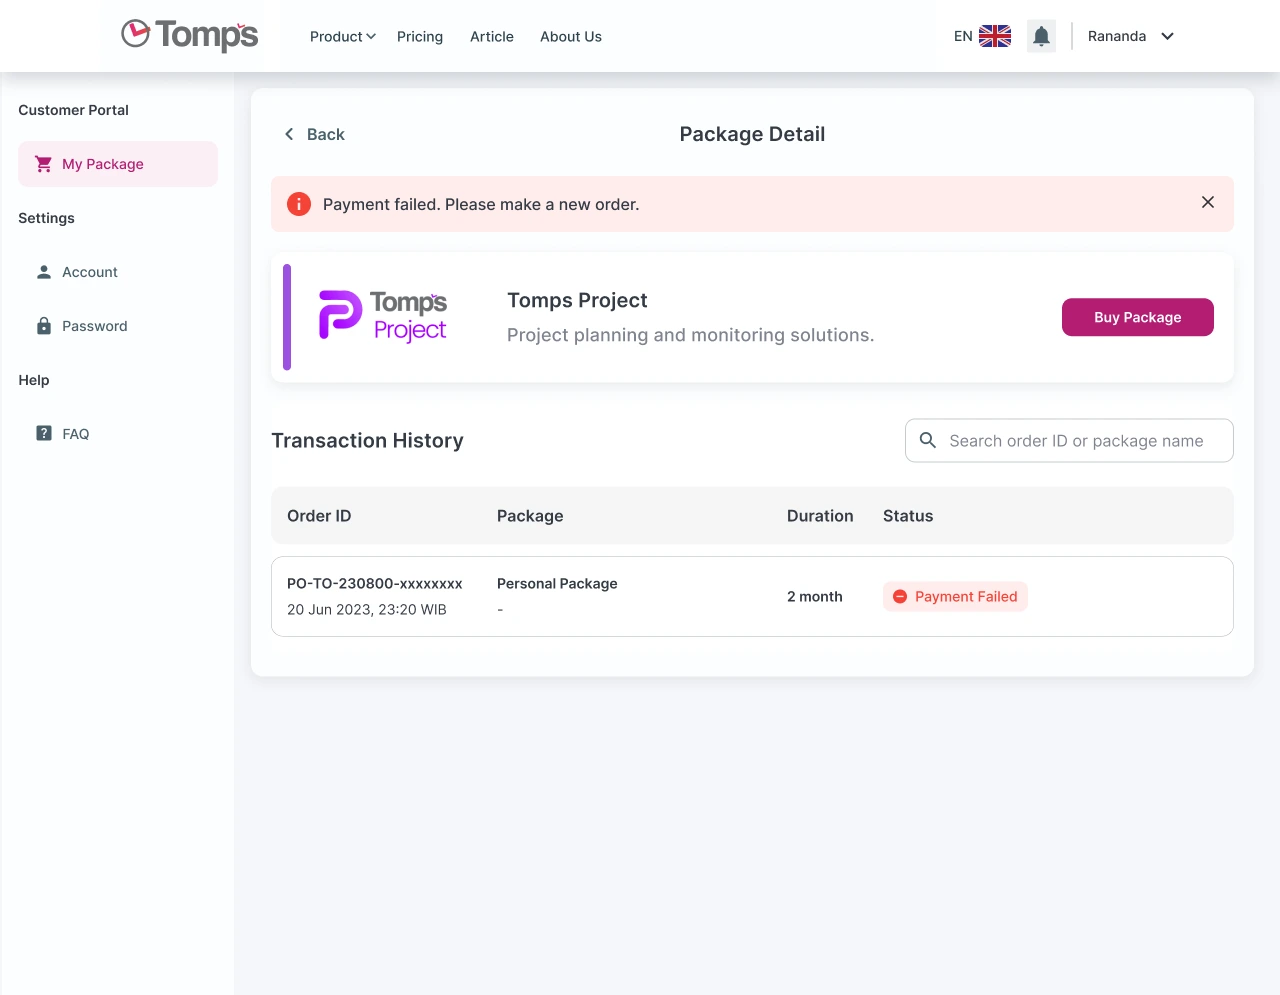Screen dimensions: 1280x995
Task: Open notifications via the bell icon
Action: pyautogui.click(x=1041, y=35)
